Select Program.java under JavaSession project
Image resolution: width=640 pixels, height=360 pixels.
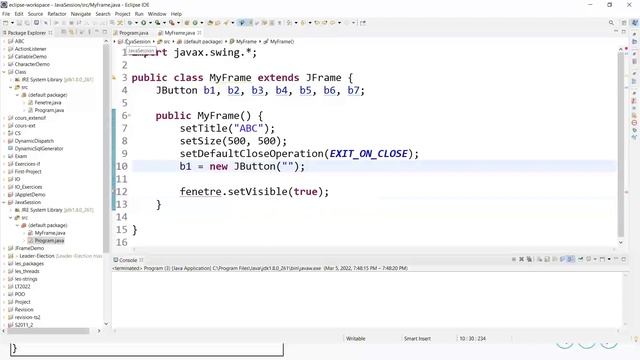pyautogui.click(x=49, y=241)
